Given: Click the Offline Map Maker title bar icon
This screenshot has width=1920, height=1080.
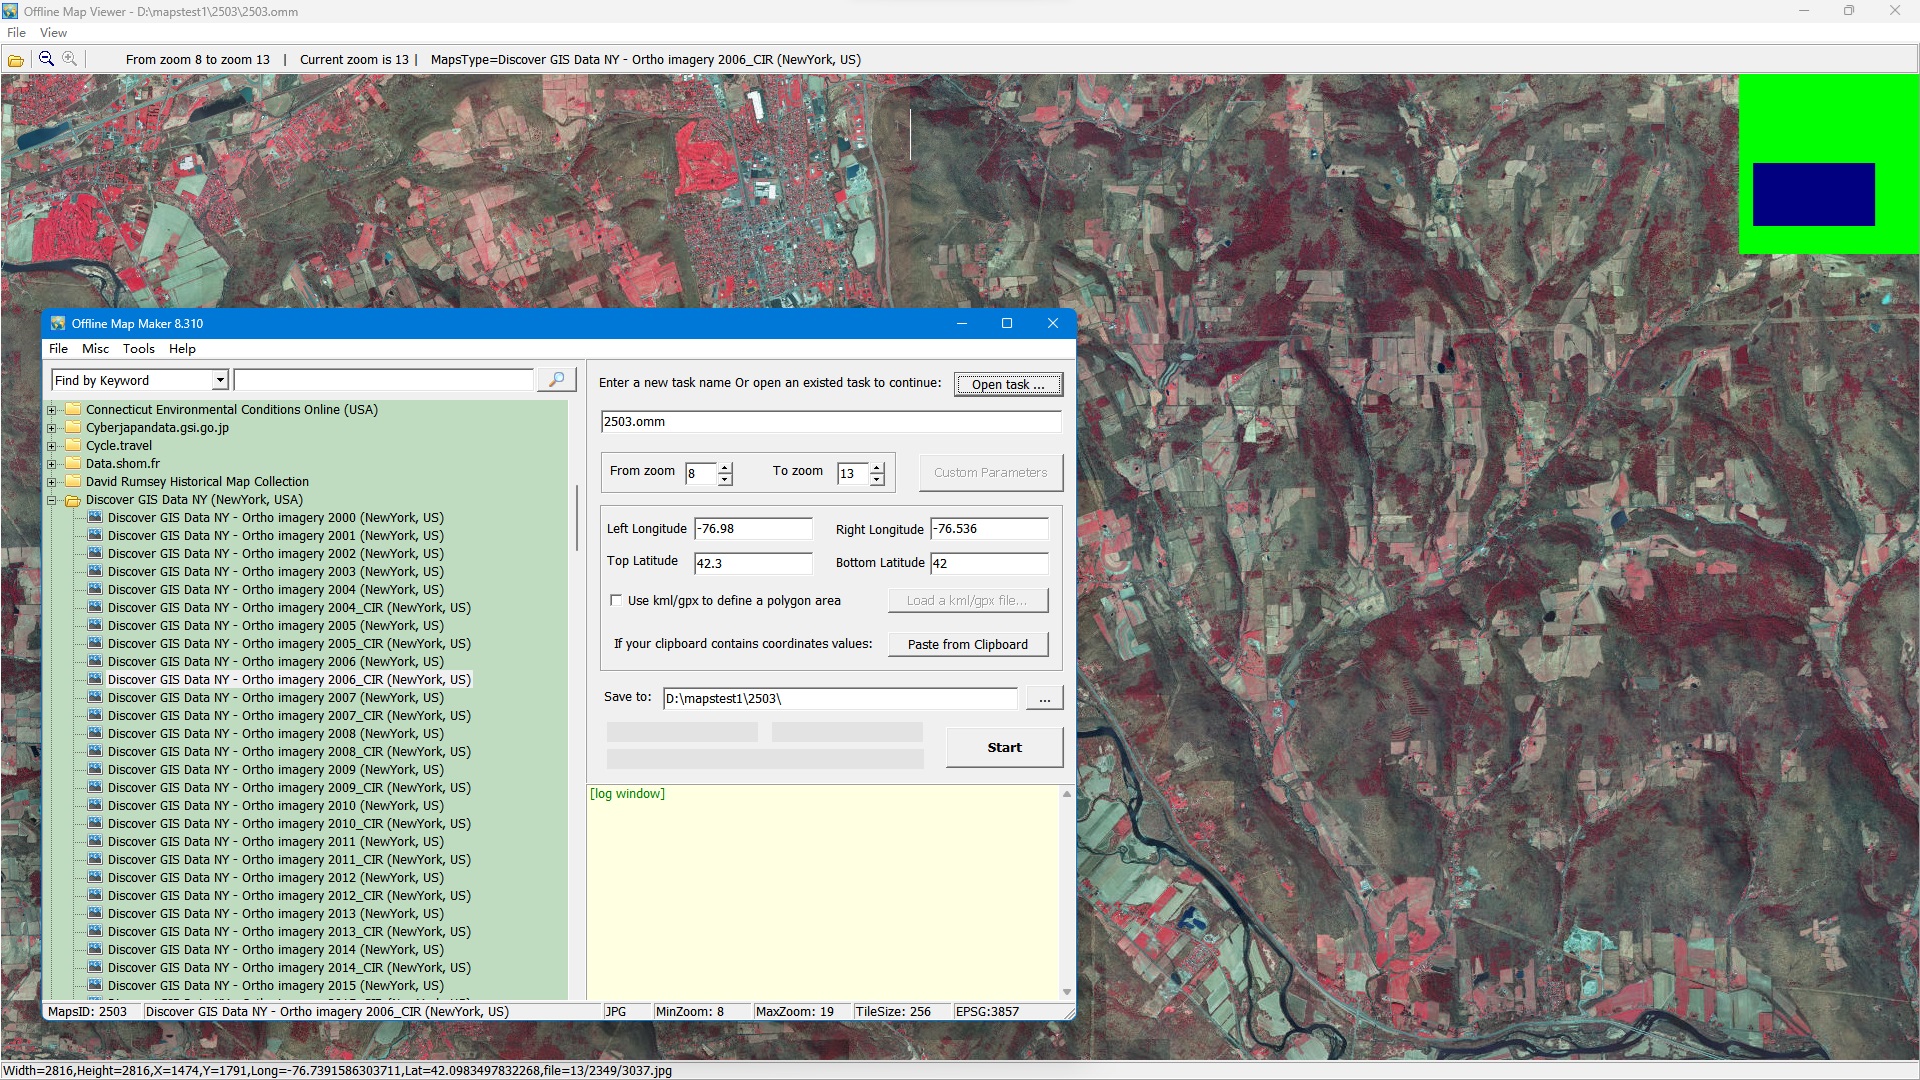Looking at the screenshot, I should 58,323.
